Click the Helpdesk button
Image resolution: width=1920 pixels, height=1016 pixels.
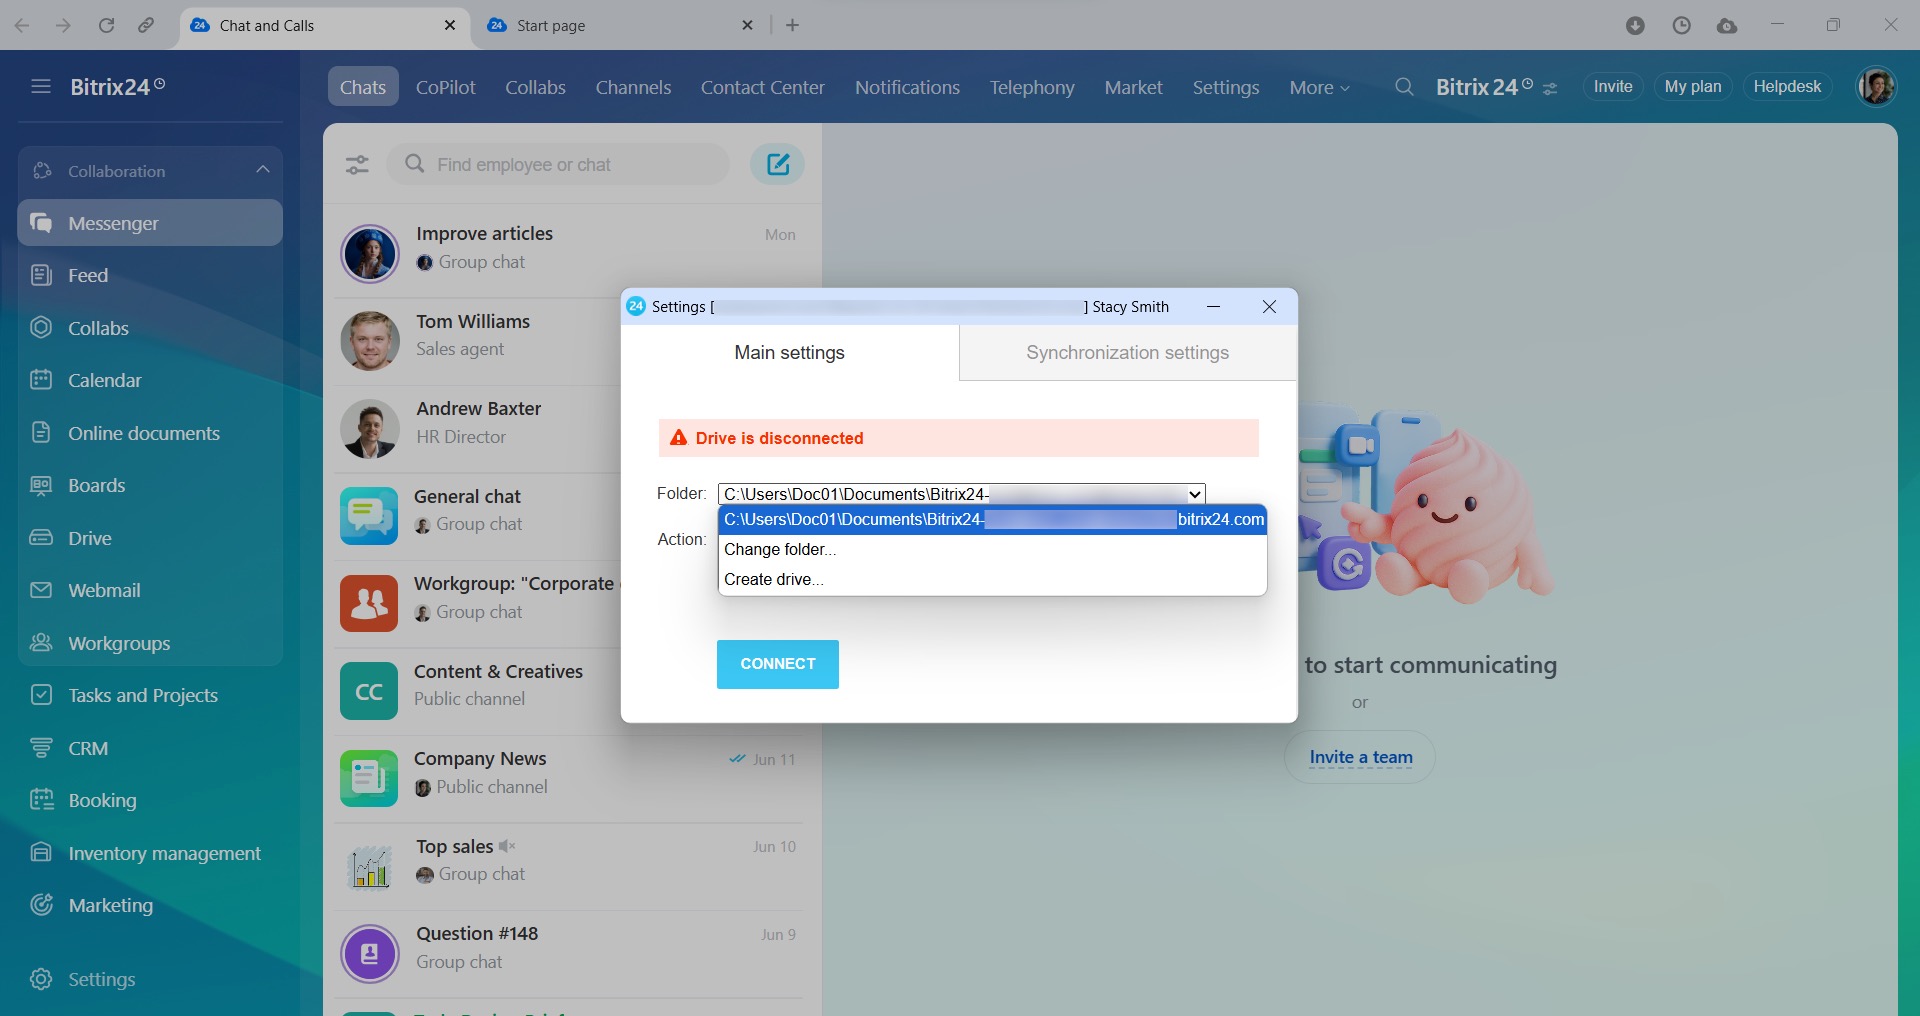(x=1788, y=87)
